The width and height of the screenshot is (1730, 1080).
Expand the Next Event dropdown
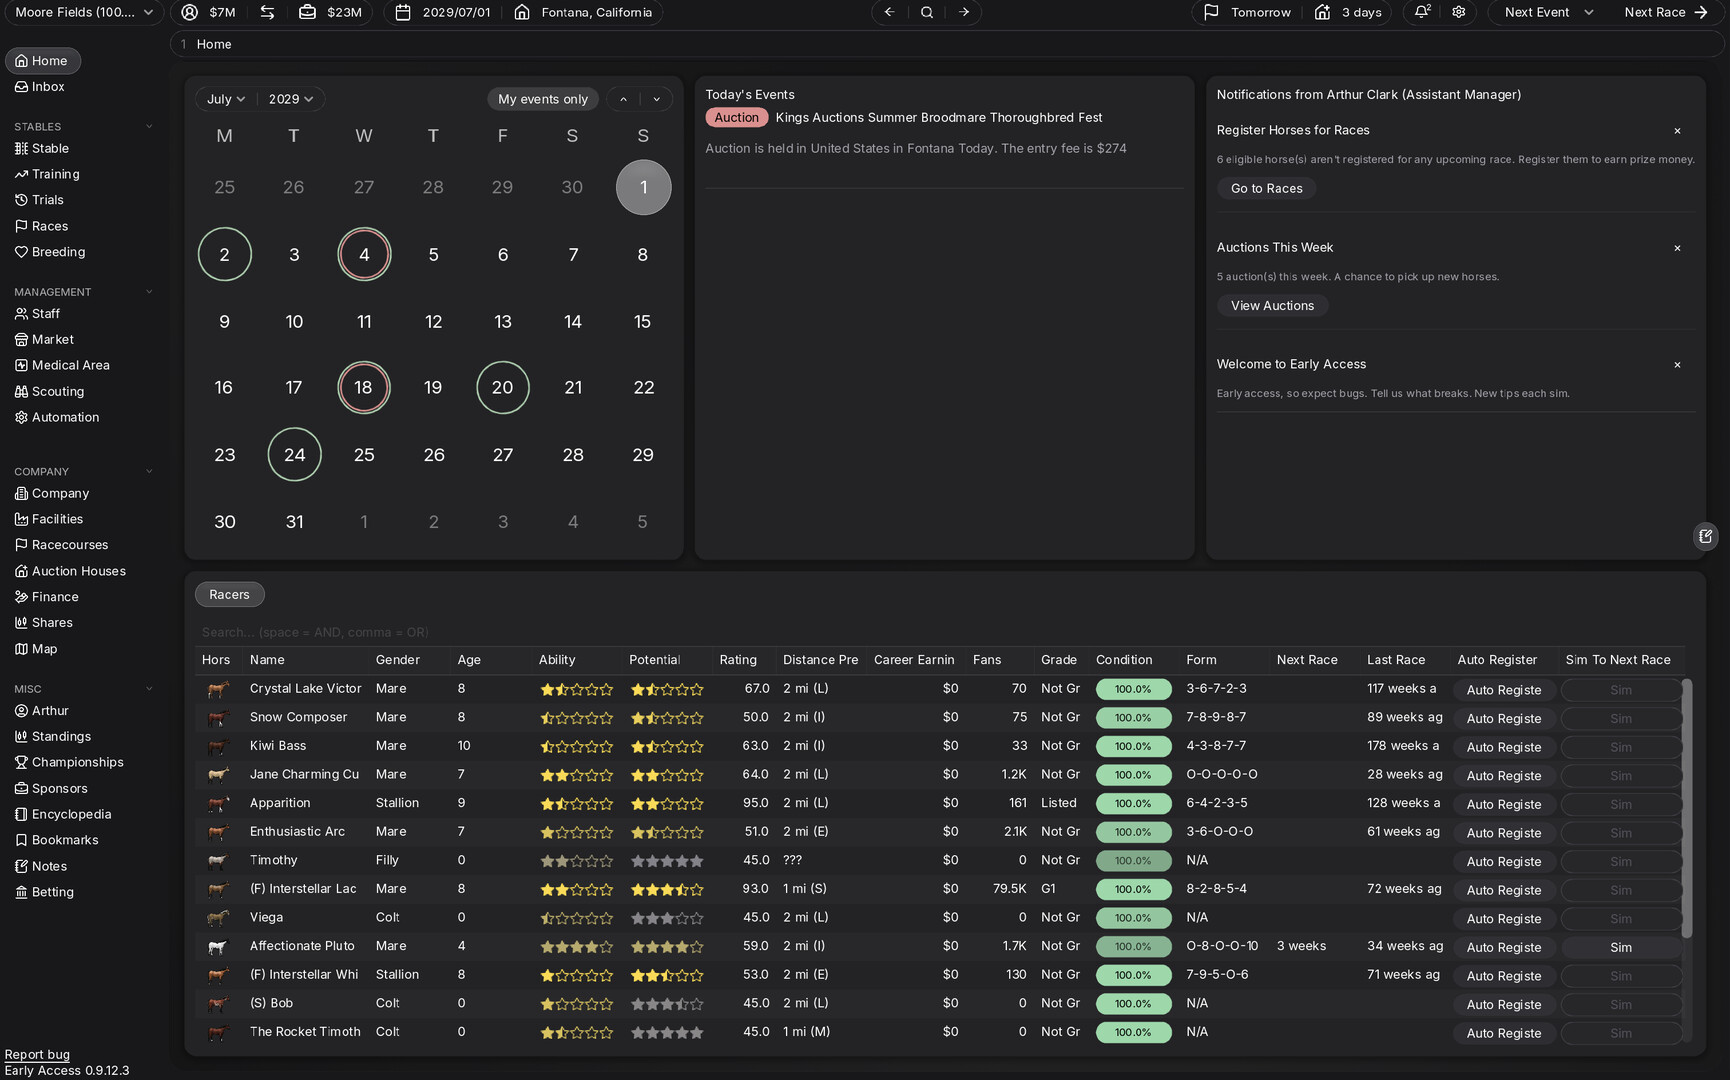(1548, 12)
